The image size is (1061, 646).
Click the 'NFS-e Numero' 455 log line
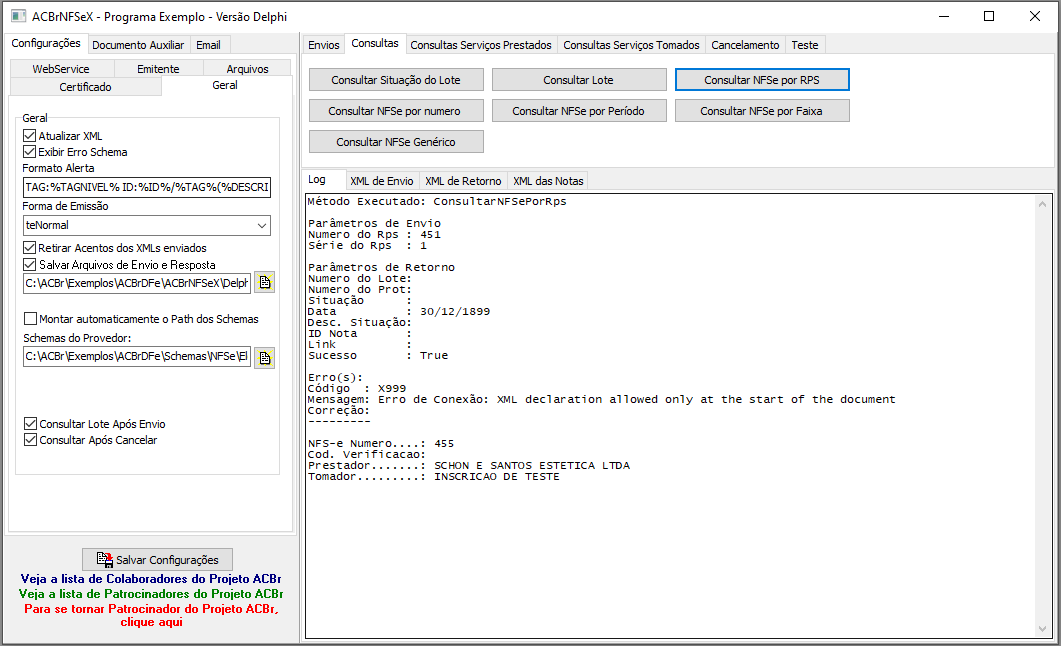[x=381, y=444]
